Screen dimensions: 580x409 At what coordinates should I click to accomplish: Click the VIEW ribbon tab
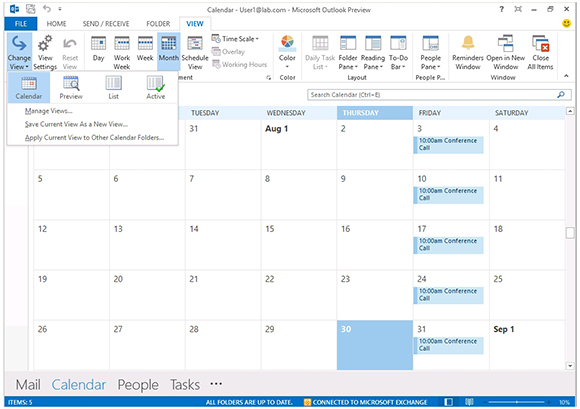point(195,24)
